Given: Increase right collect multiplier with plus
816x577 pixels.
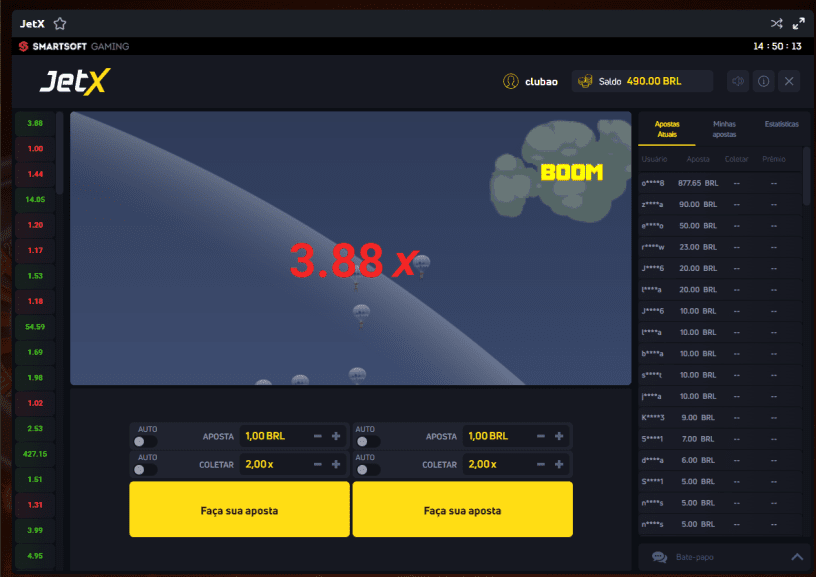Looking at the screenshot, I should coord(559,464).
